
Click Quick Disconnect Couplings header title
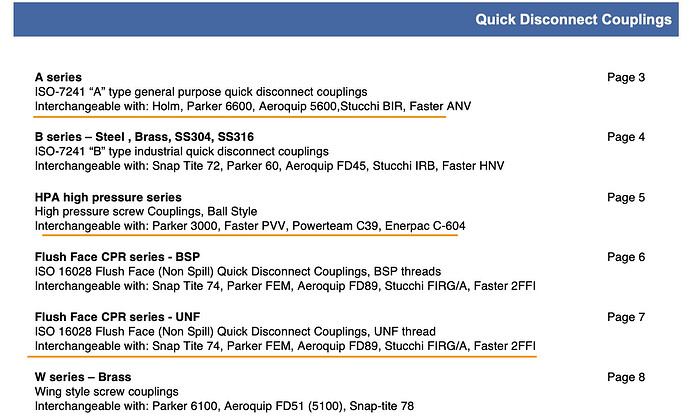(x=573, y=19)
